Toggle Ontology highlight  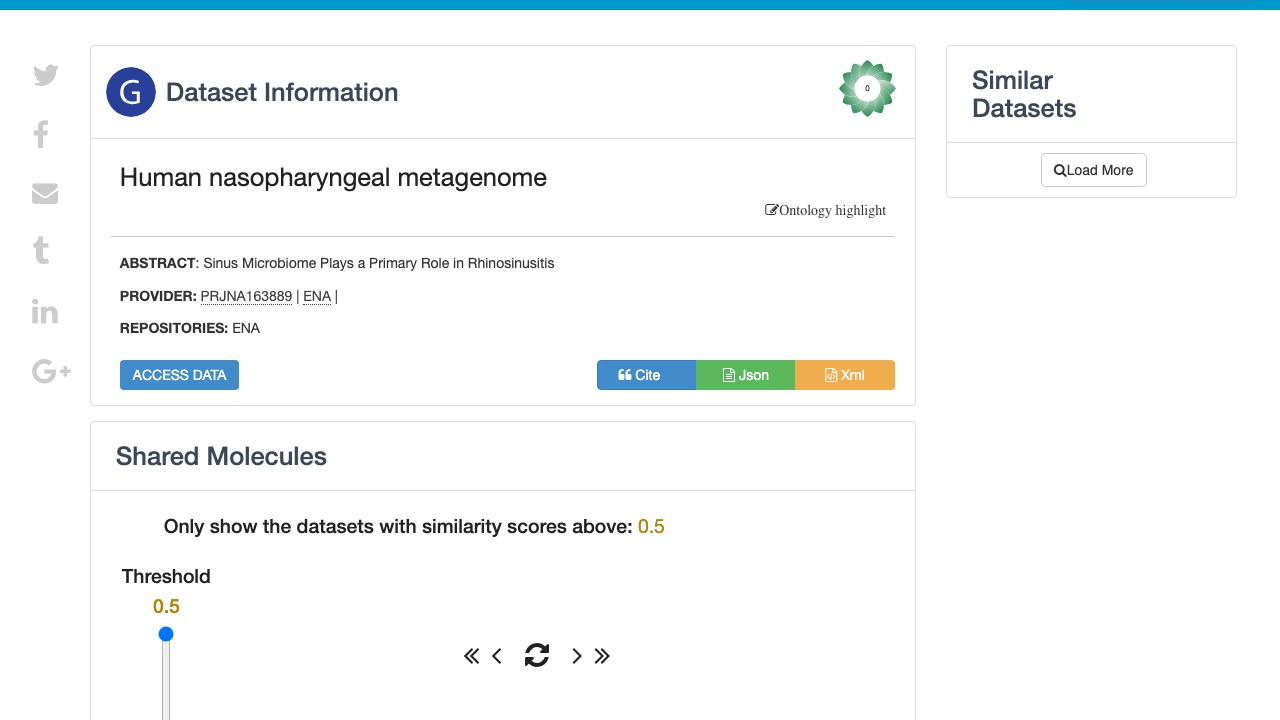coord(825,210)
